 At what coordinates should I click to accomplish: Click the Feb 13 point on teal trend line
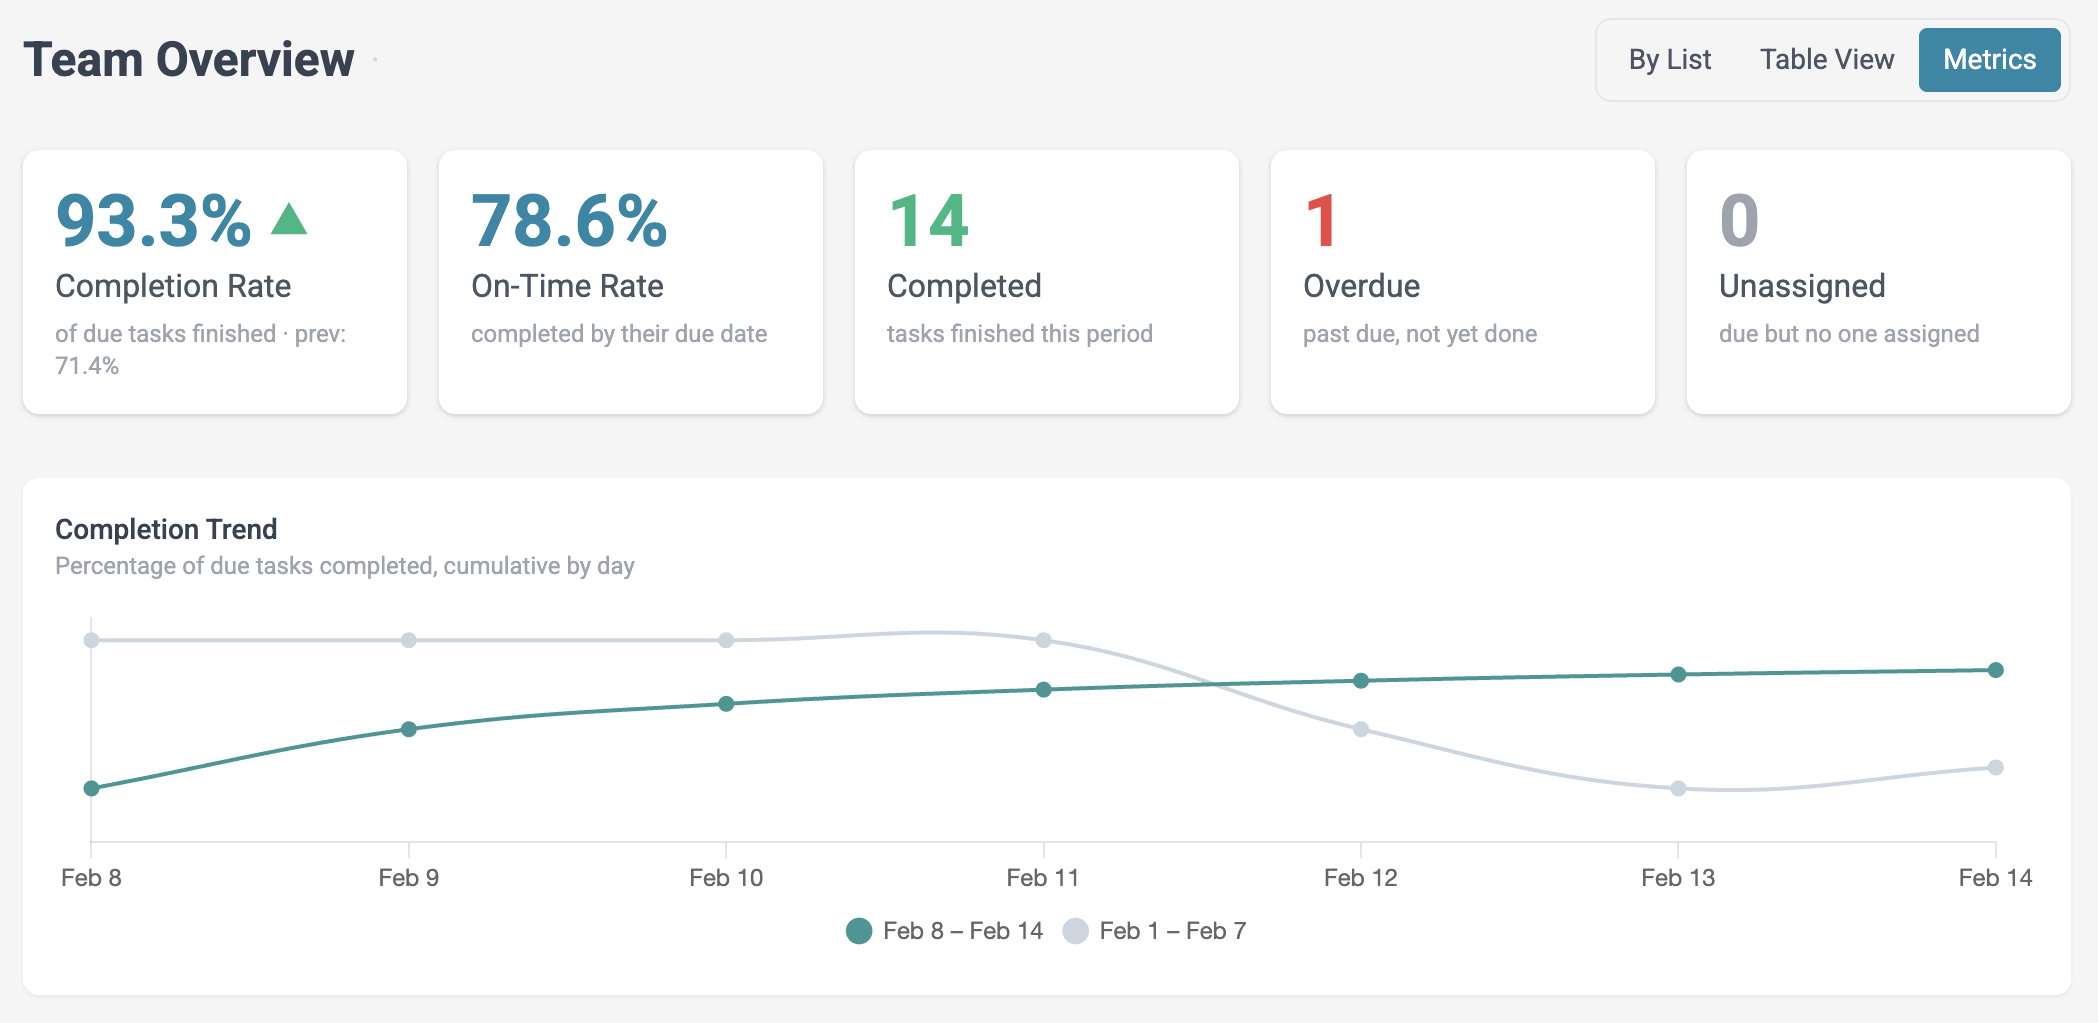(x=1677, y=674)
